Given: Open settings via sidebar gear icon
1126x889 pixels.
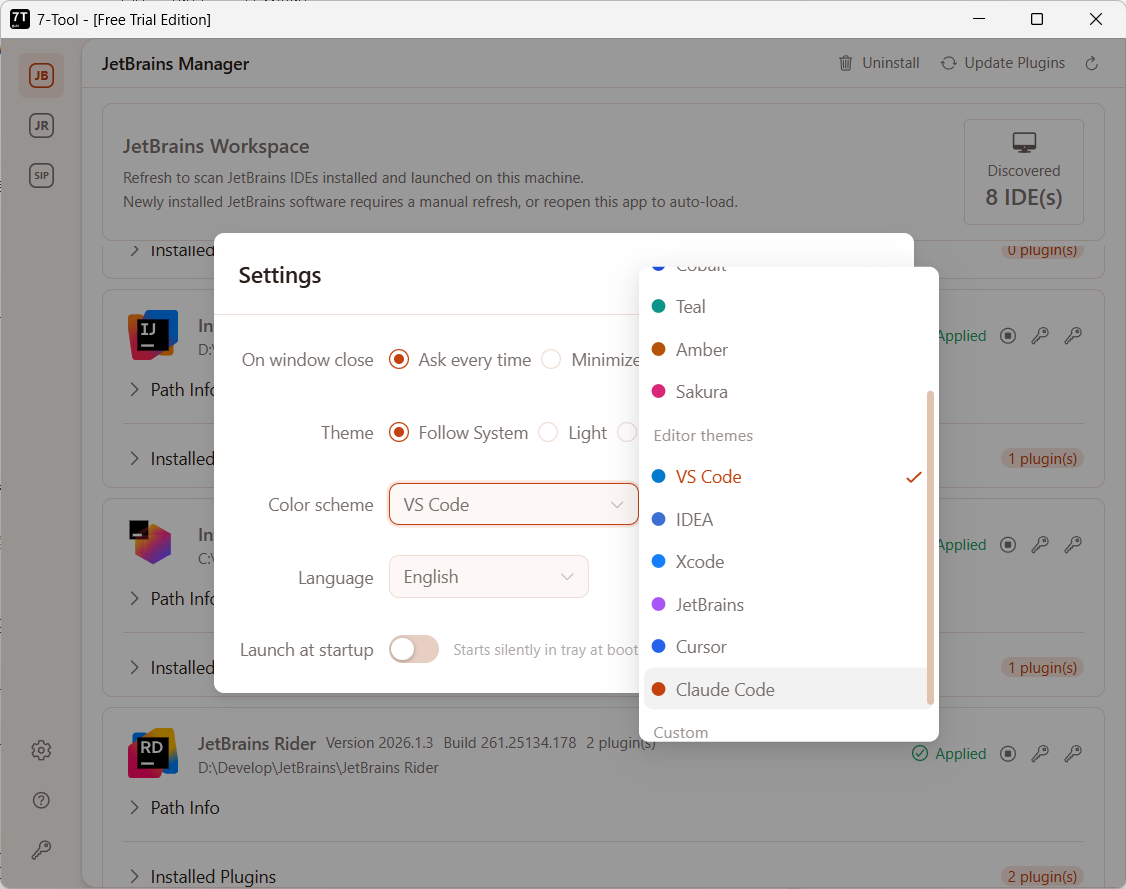Looking at the screenshot, I should (41, 750).
